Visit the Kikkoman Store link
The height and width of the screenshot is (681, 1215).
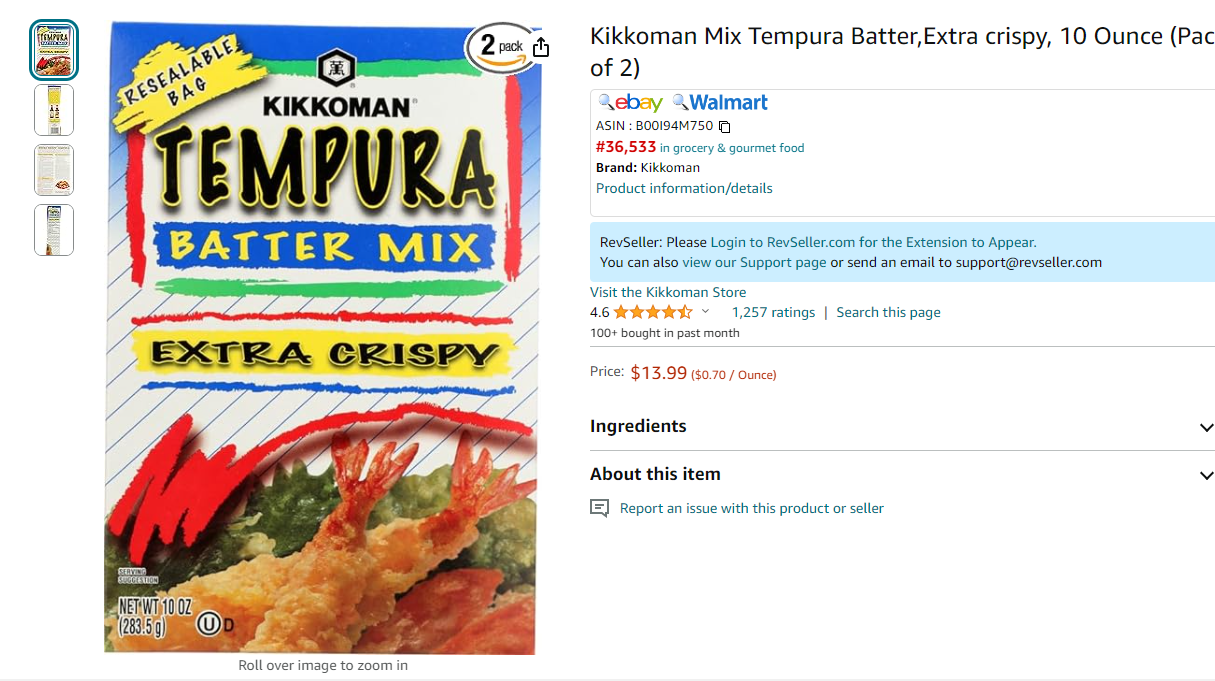tap(668, 292)
